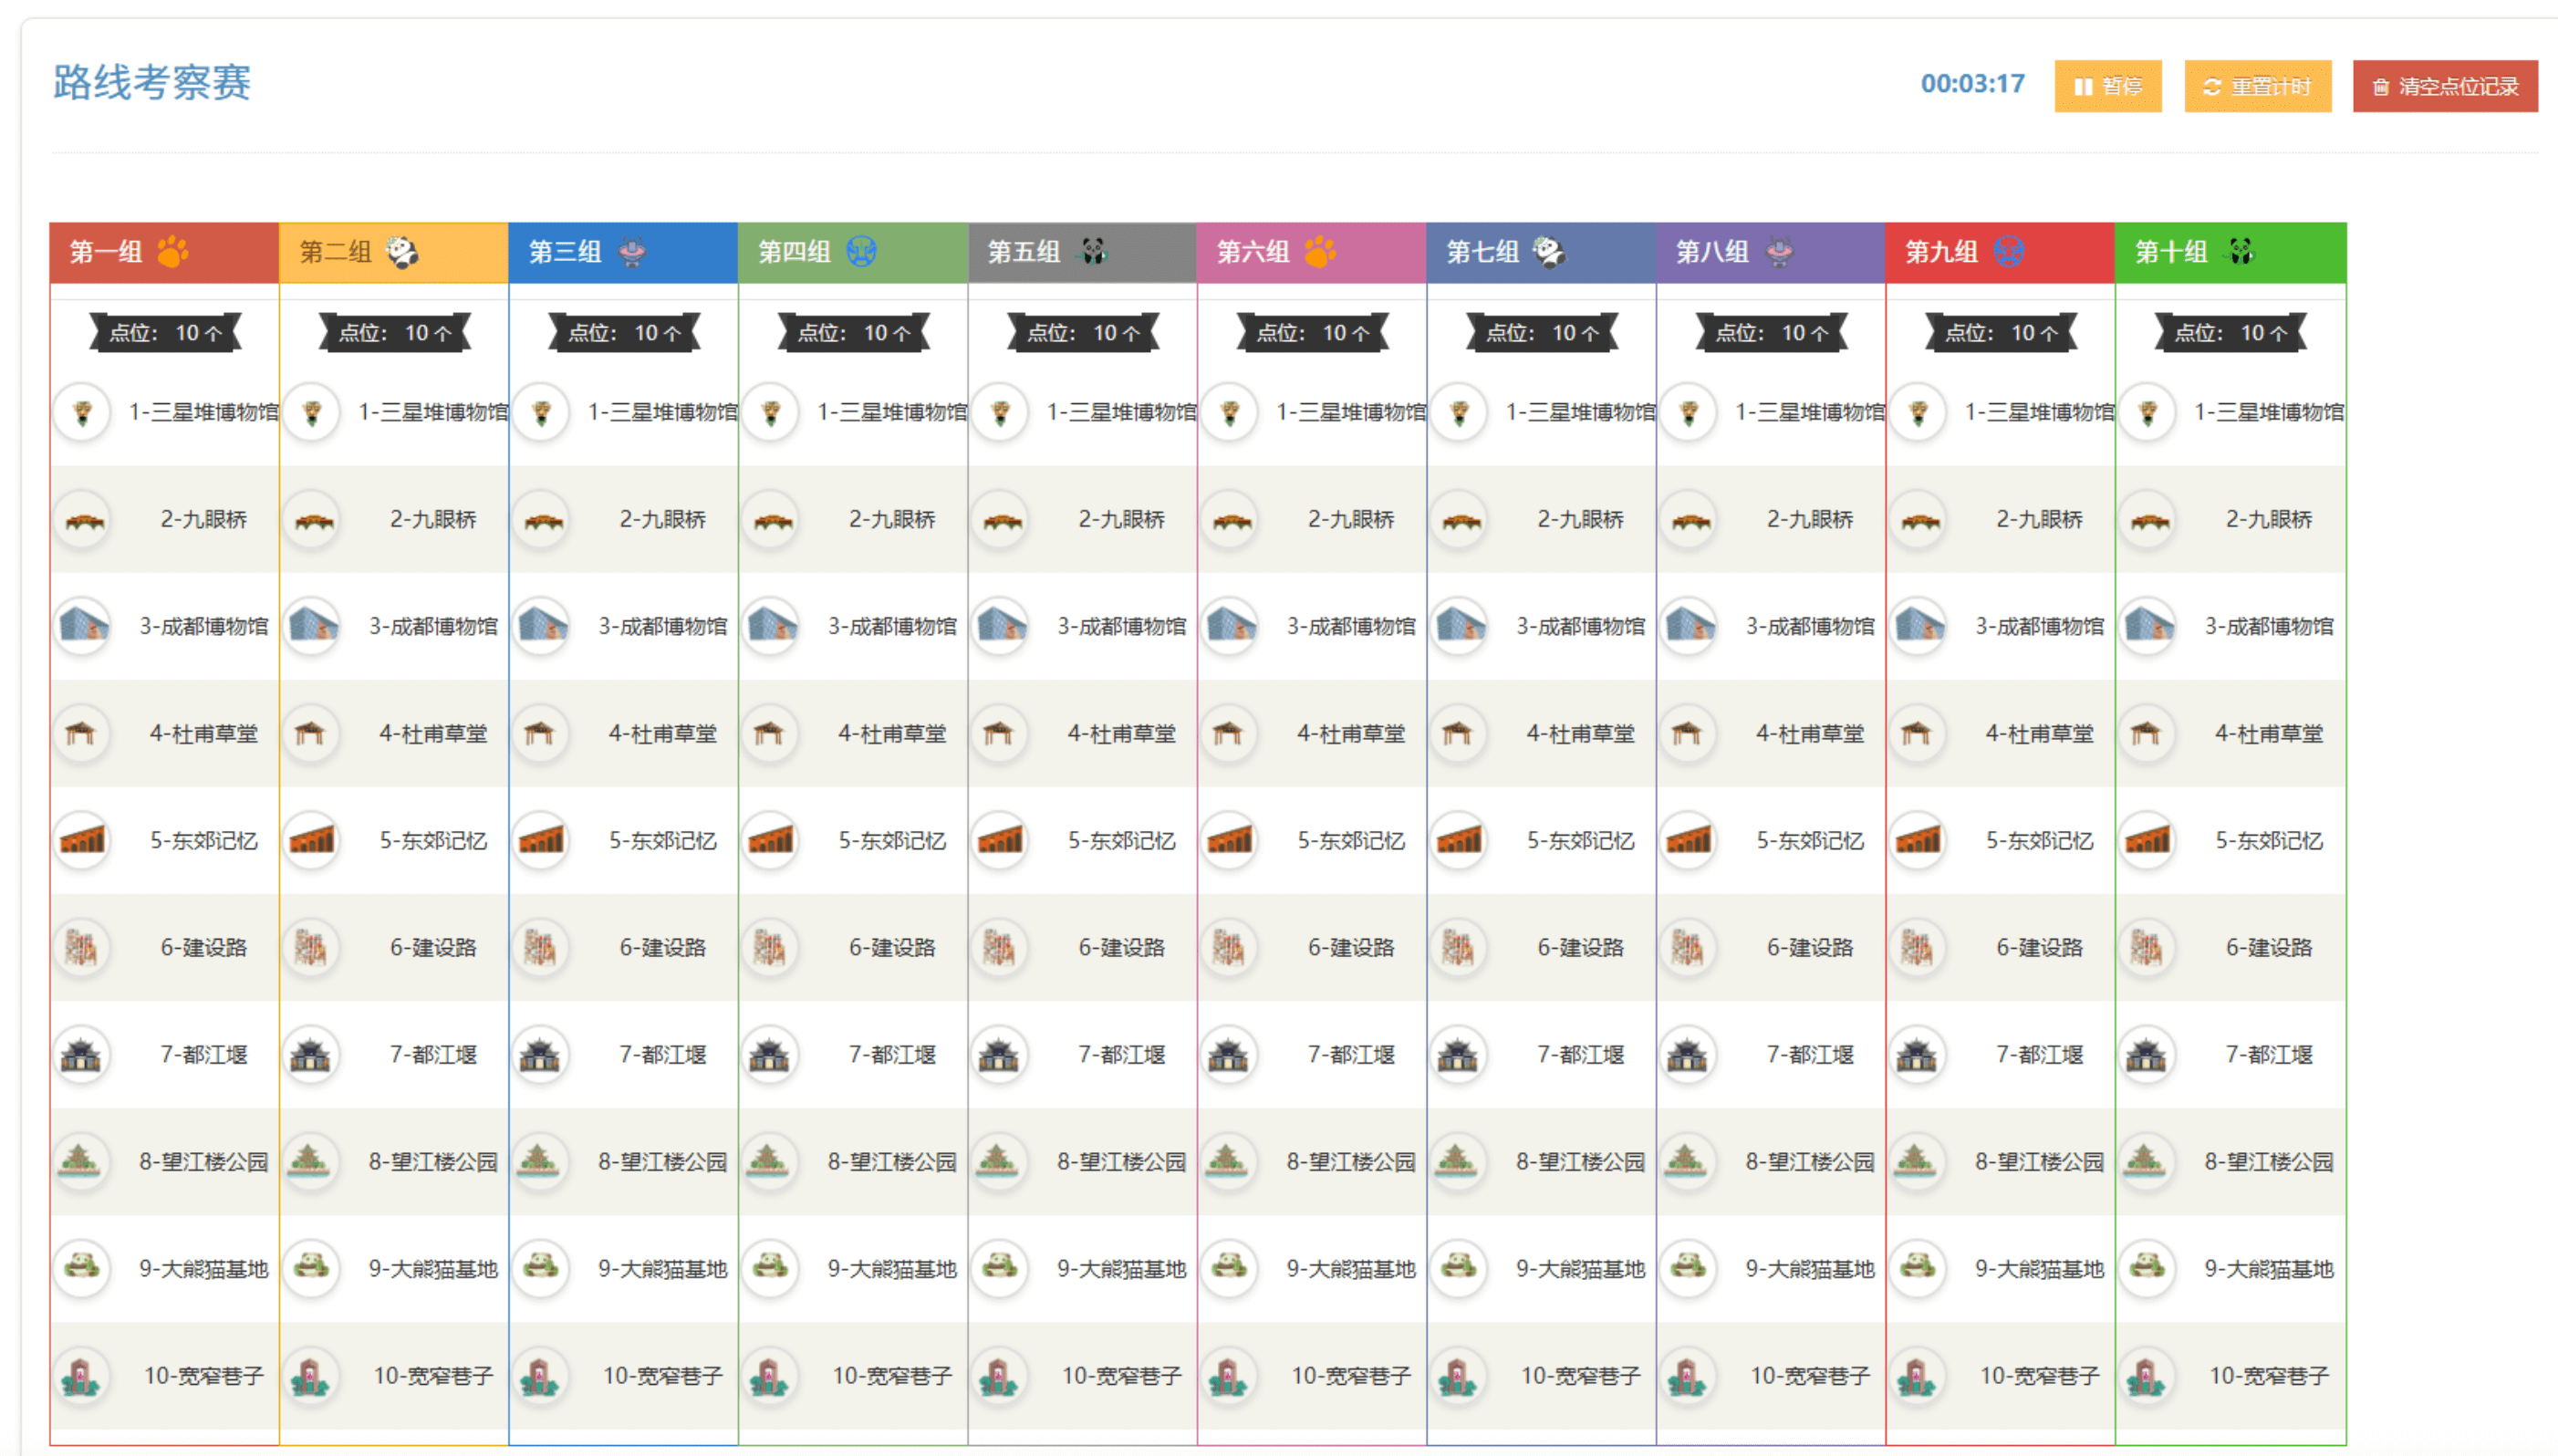Click 都江堰 icon in 第十组 column
Image resolution: width=2558 pixels, height=1456 pixels.
tap(2147, 1055)
